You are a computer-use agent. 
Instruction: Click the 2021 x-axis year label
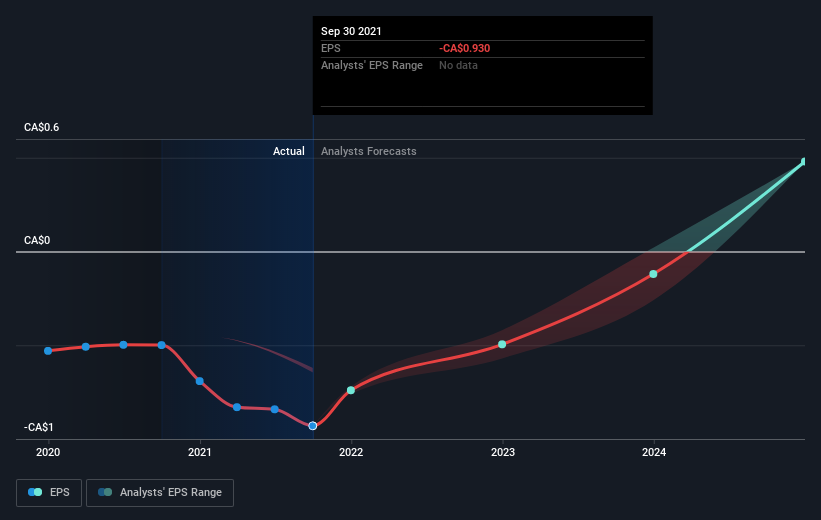coord(199,452)
